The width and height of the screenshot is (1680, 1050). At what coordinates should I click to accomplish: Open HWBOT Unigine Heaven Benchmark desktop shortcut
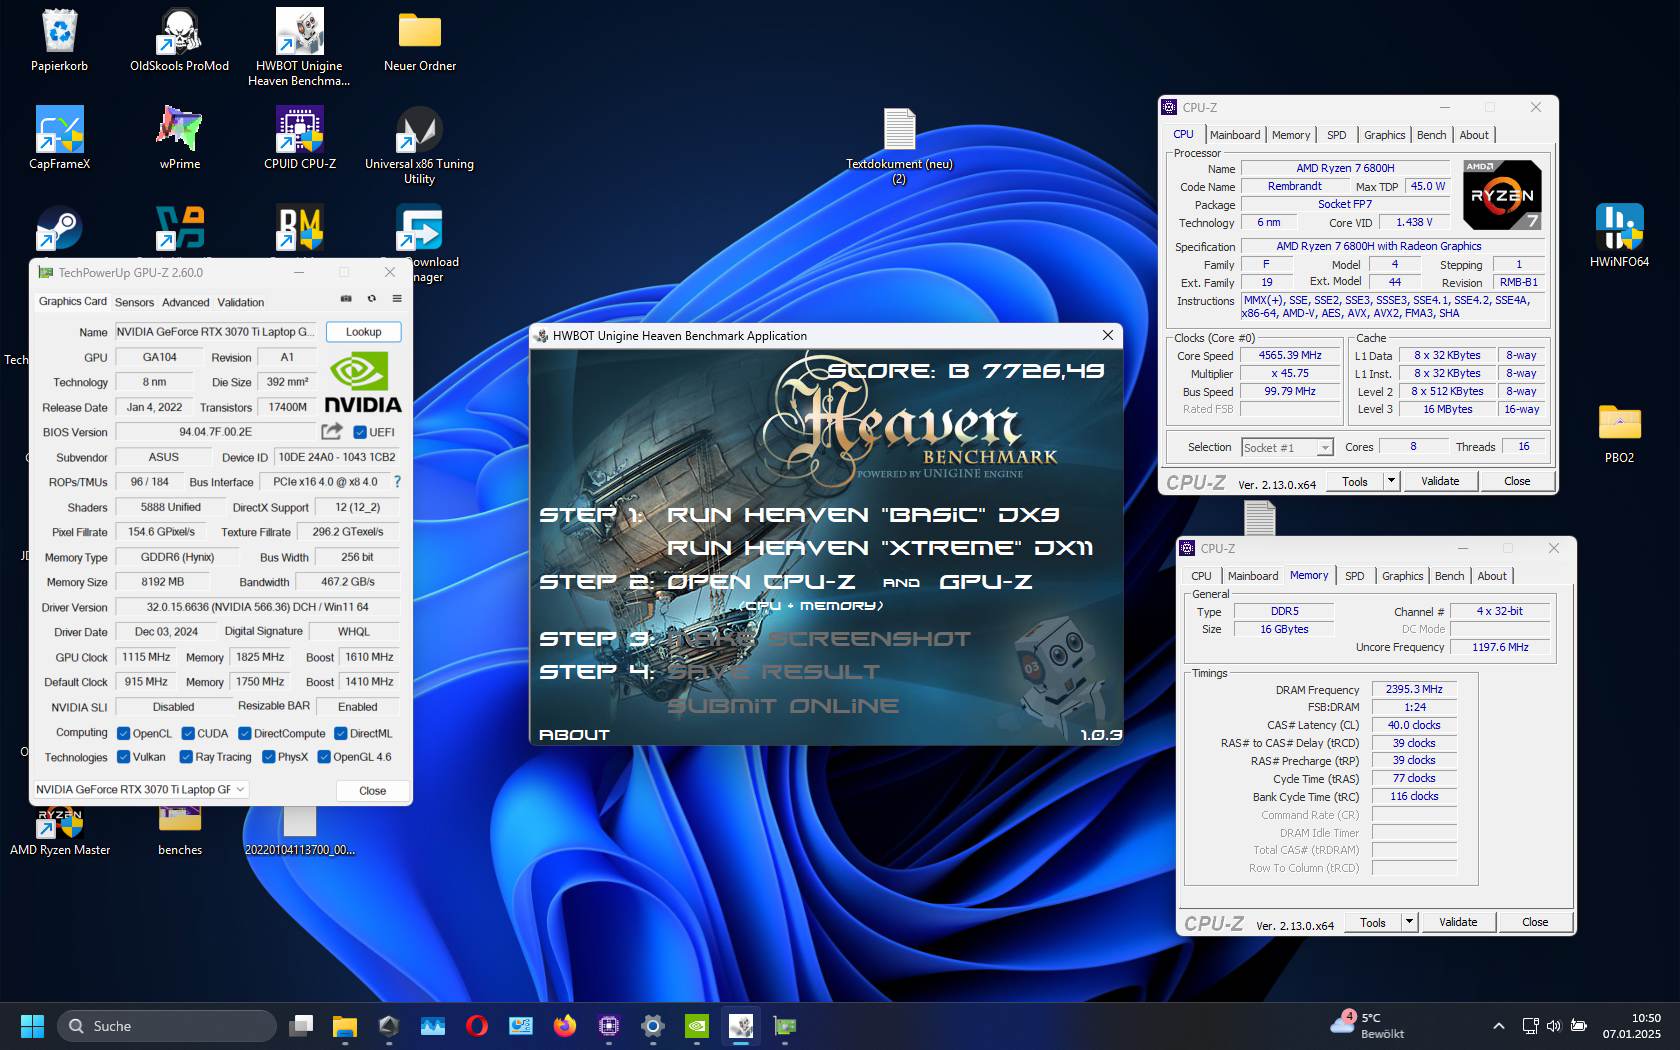click(299, 47)
